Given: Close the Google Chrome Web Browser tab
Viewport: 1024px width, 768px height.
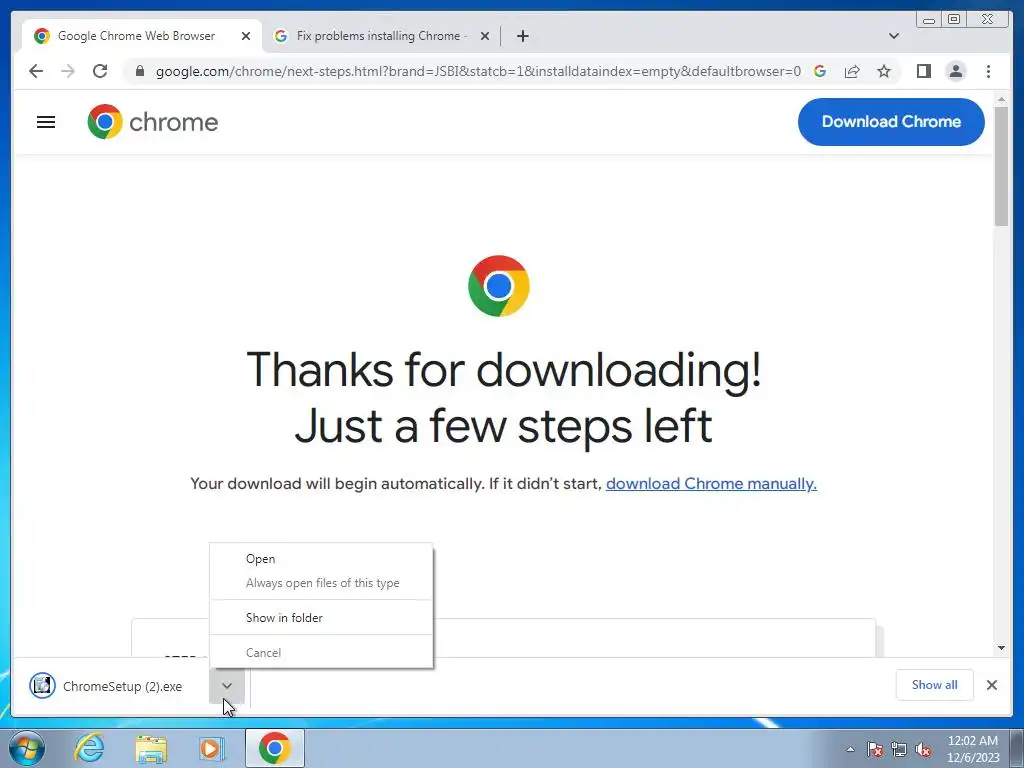Looking at the screenshot, I should click(246, 36).
